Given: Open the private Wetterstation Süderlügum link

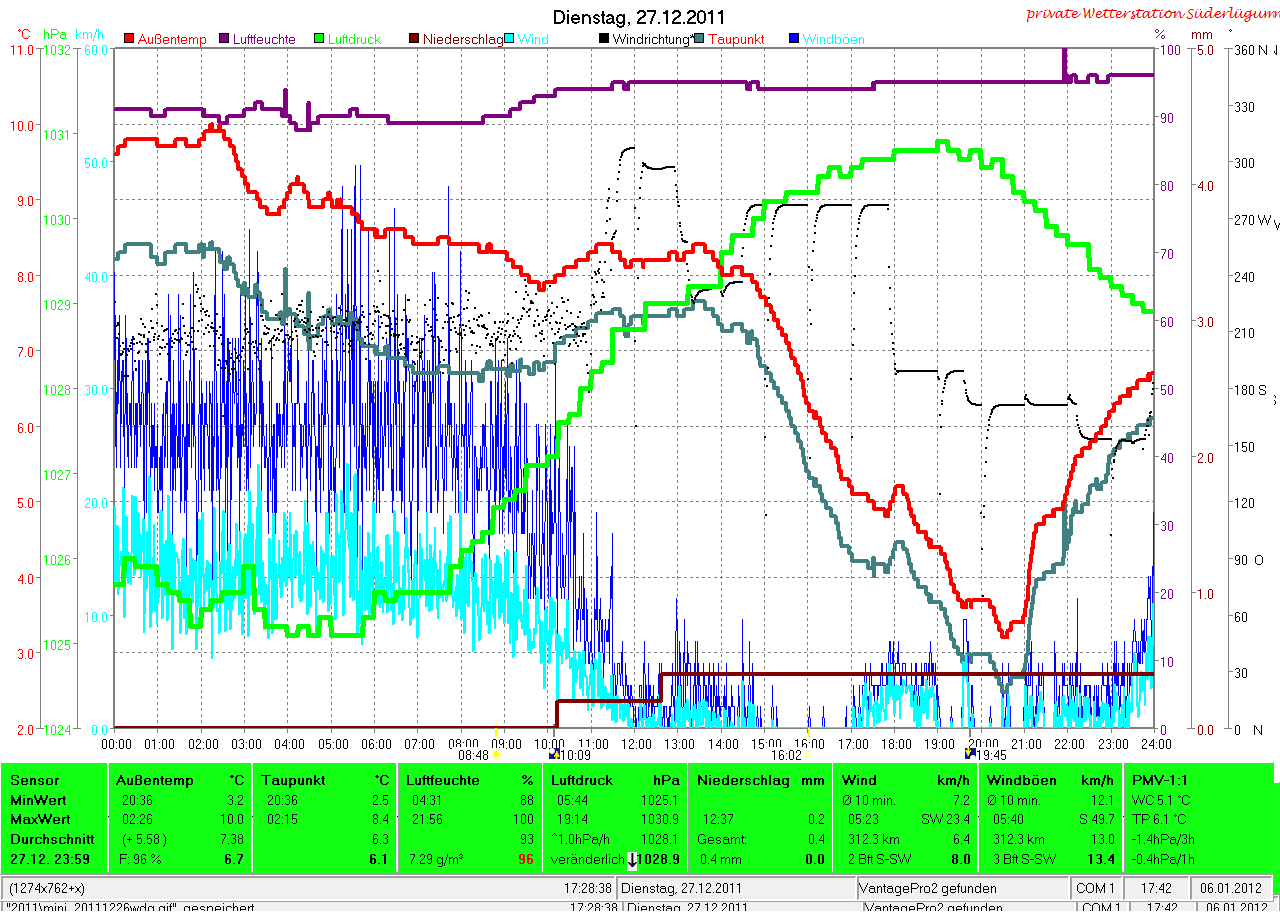Looking at the screenshot, I should tap(1152, 13).
